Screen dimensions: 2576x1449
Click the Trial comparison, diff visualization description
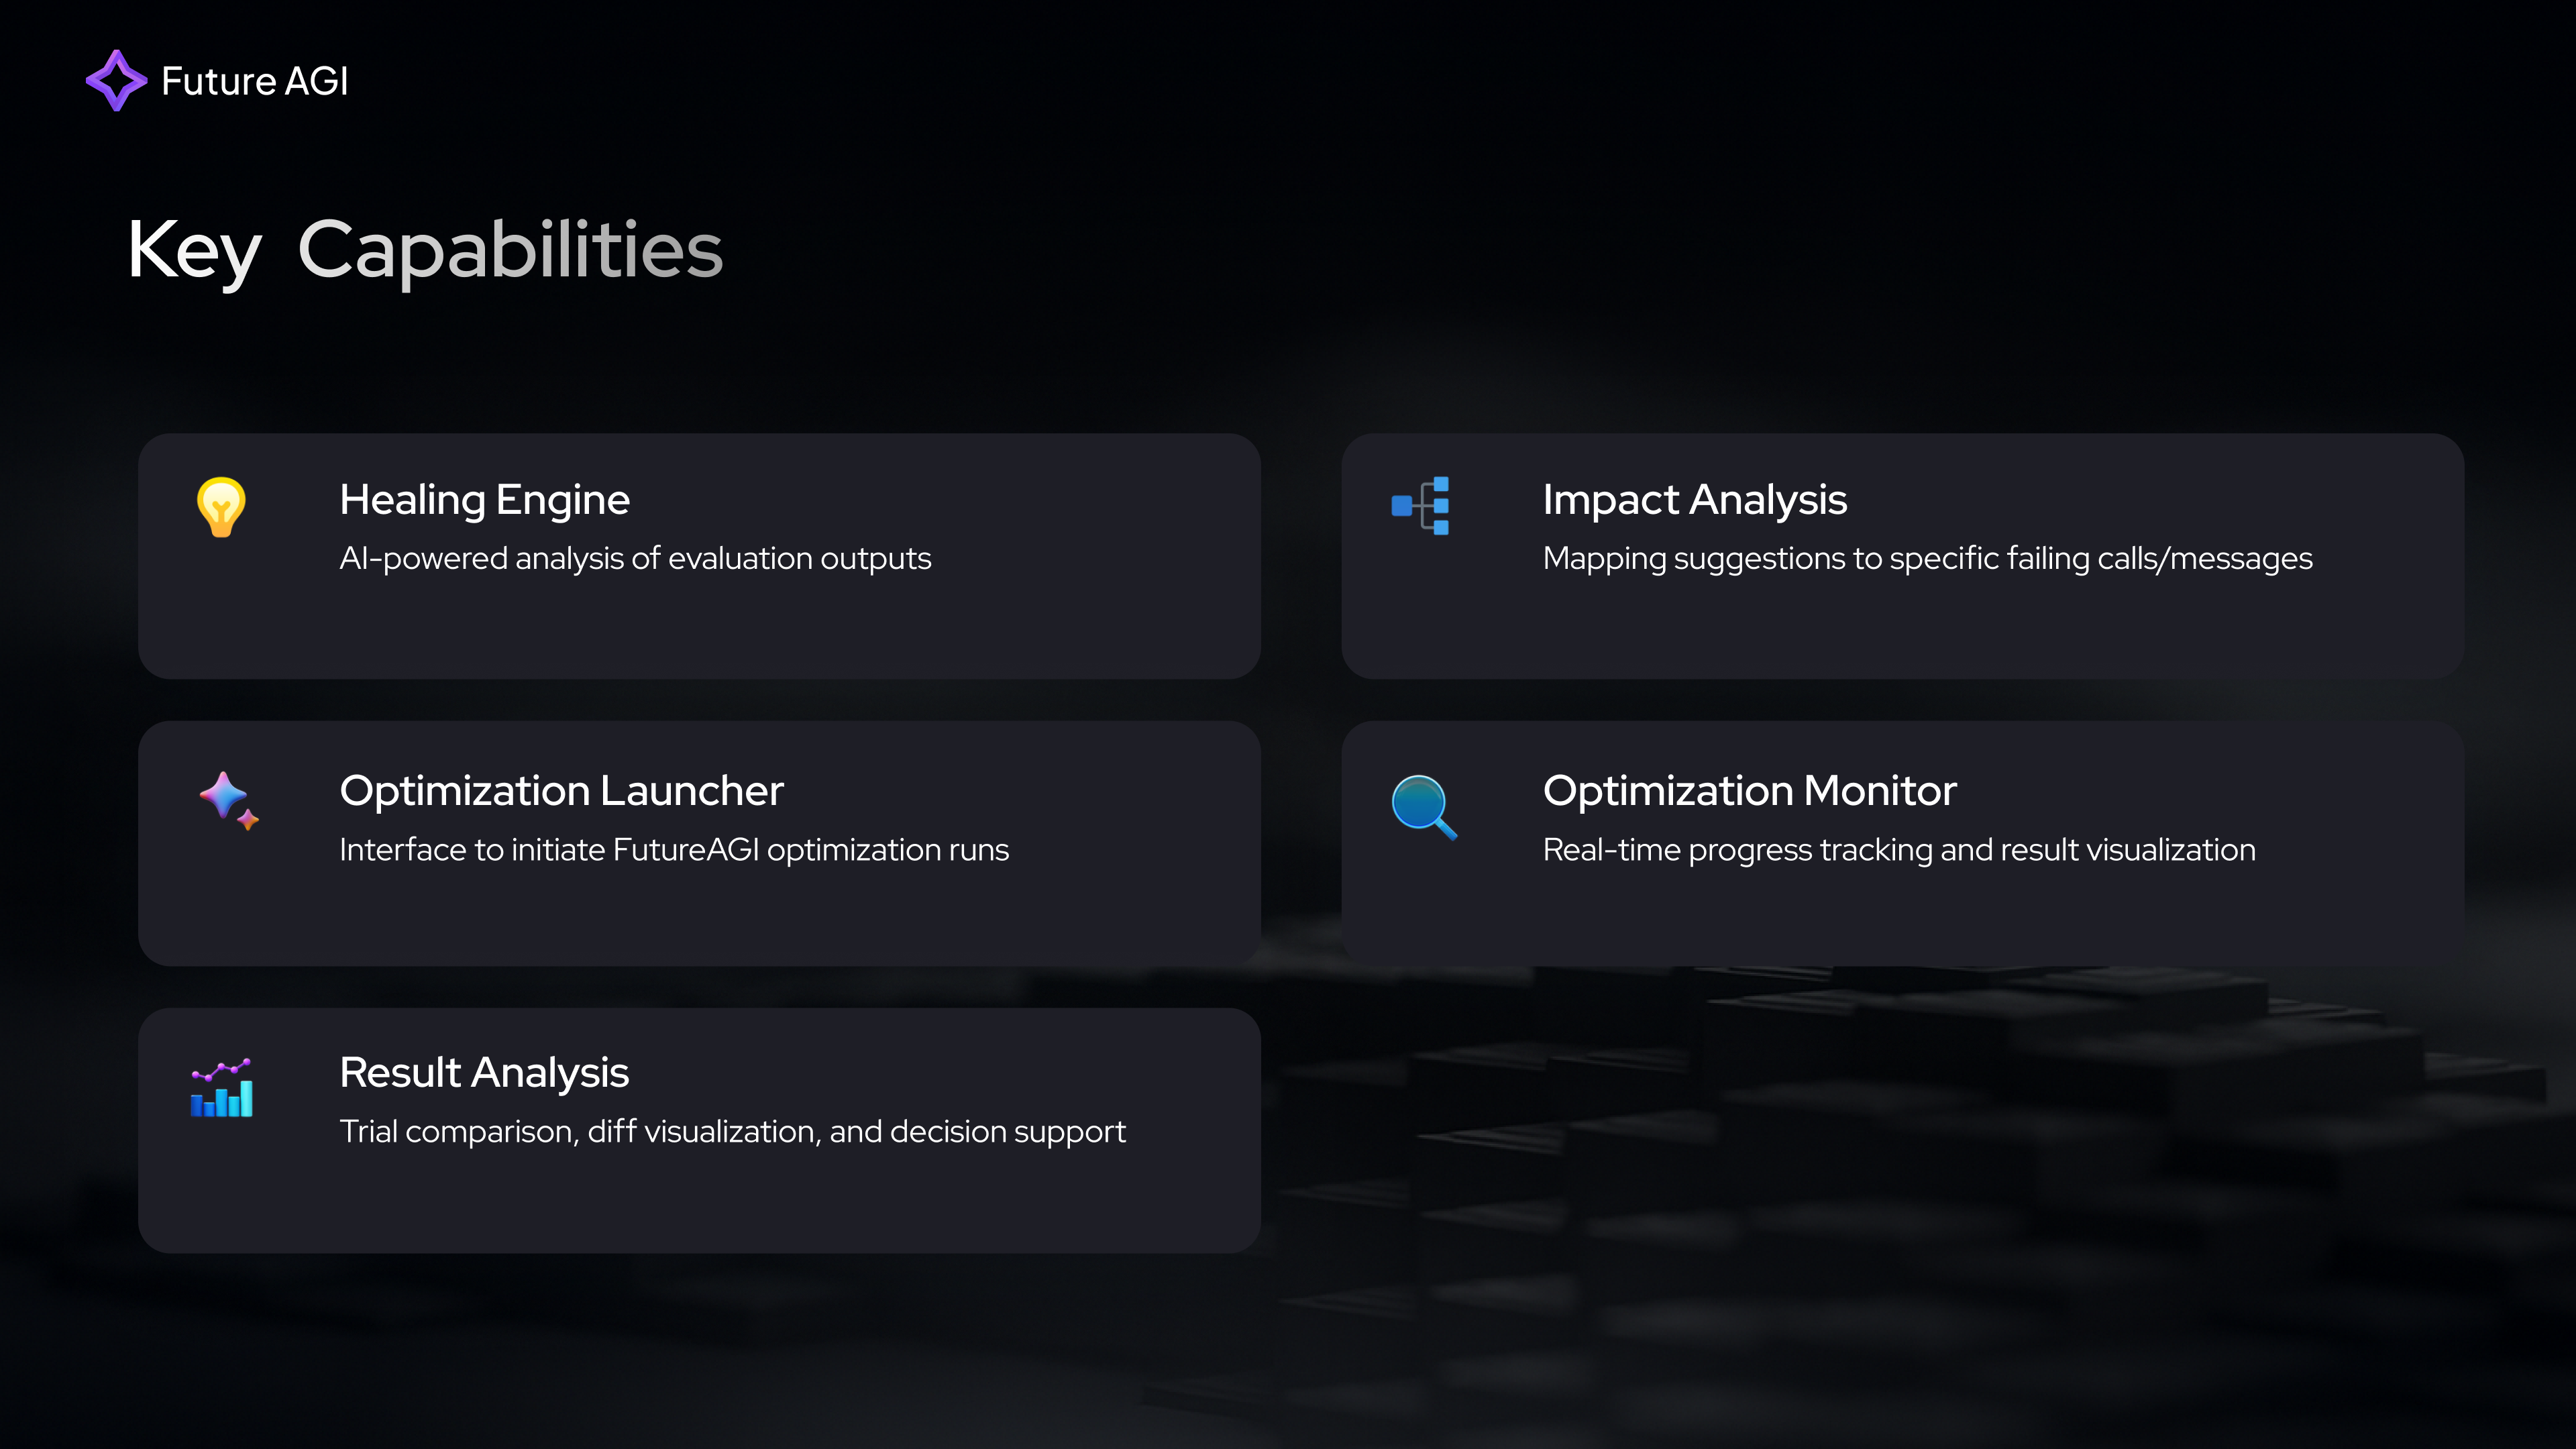coord(732,1132)
